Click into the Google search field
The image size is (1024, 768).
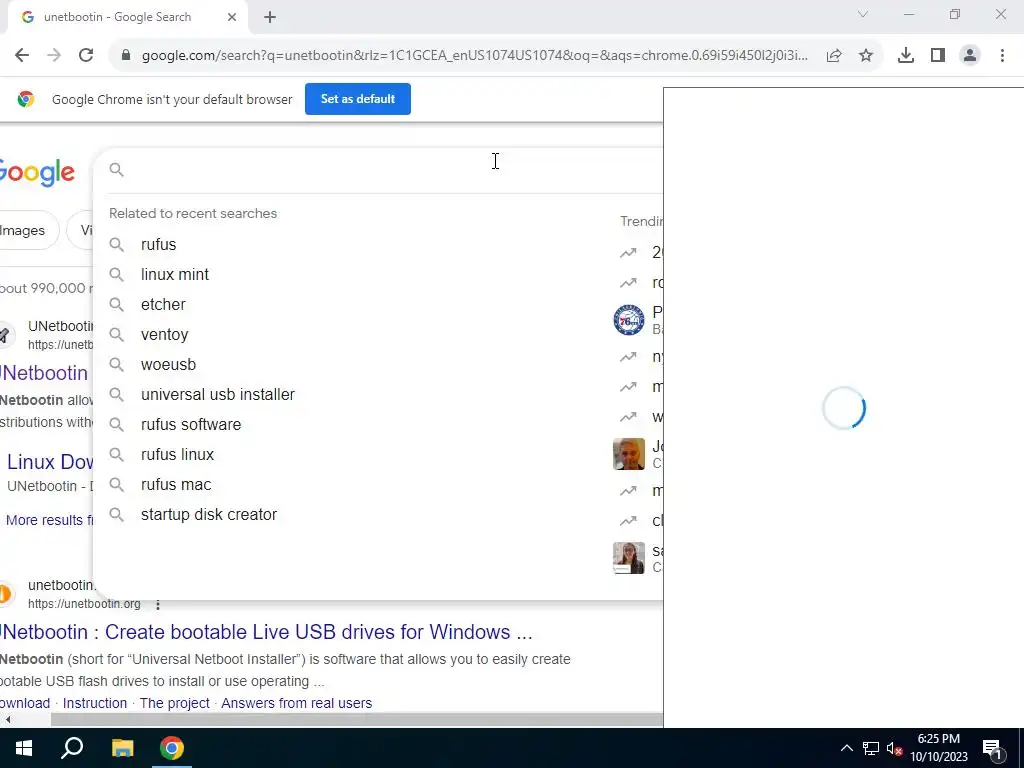(392, 170)
